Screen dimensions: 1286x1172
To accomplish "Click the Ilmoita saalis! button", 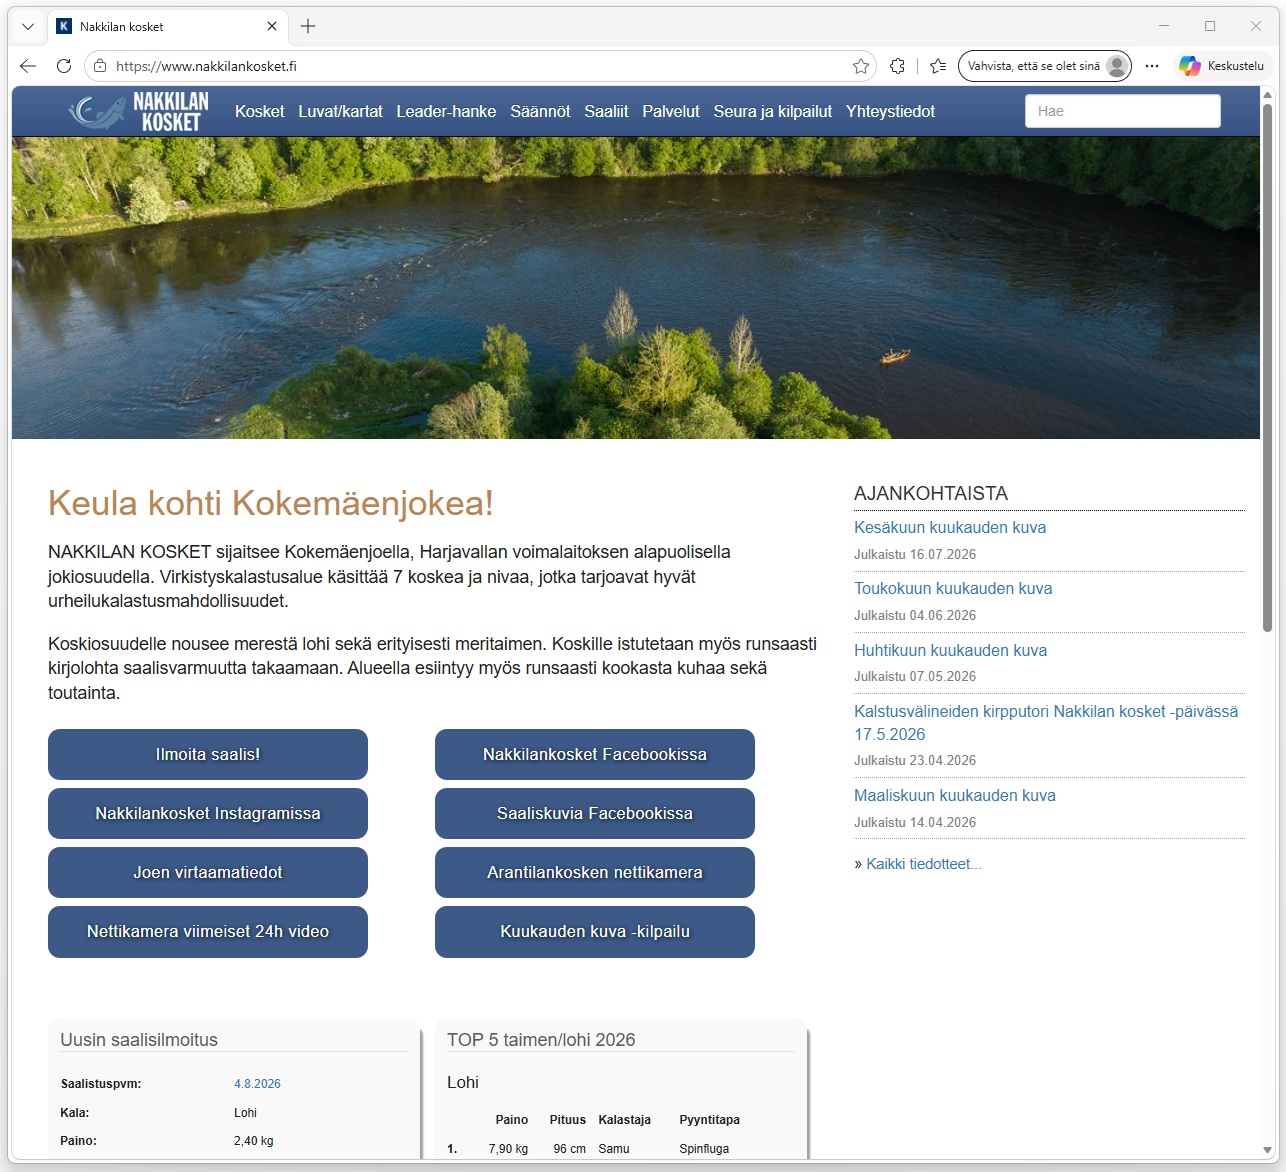I will click(x=208, y=754).
